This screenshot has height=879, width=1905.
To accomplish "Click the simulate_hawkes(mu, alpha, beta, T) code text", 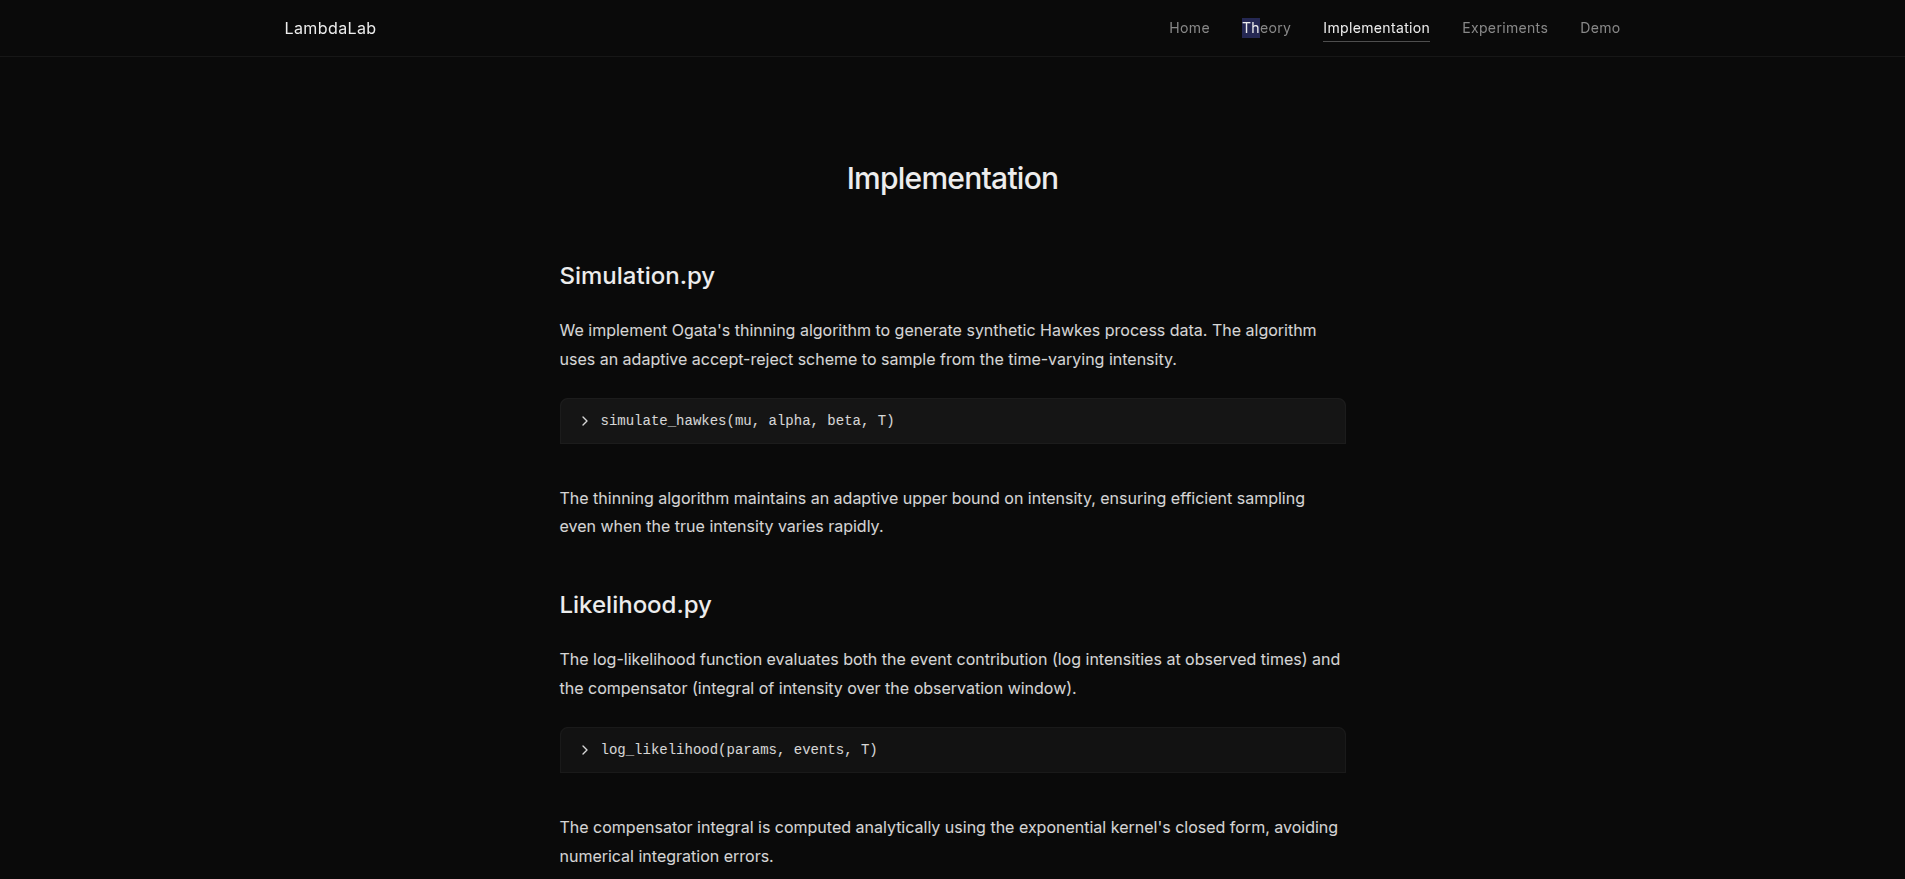I will pos(747,421).
